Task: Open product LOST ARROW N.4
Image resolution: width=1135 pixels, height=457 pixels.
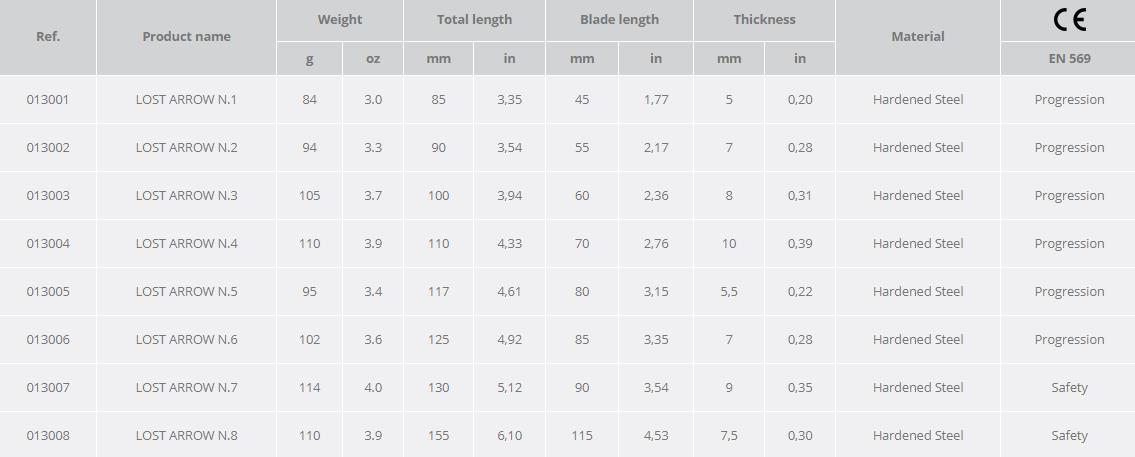Action: click(x=186, y=244)
